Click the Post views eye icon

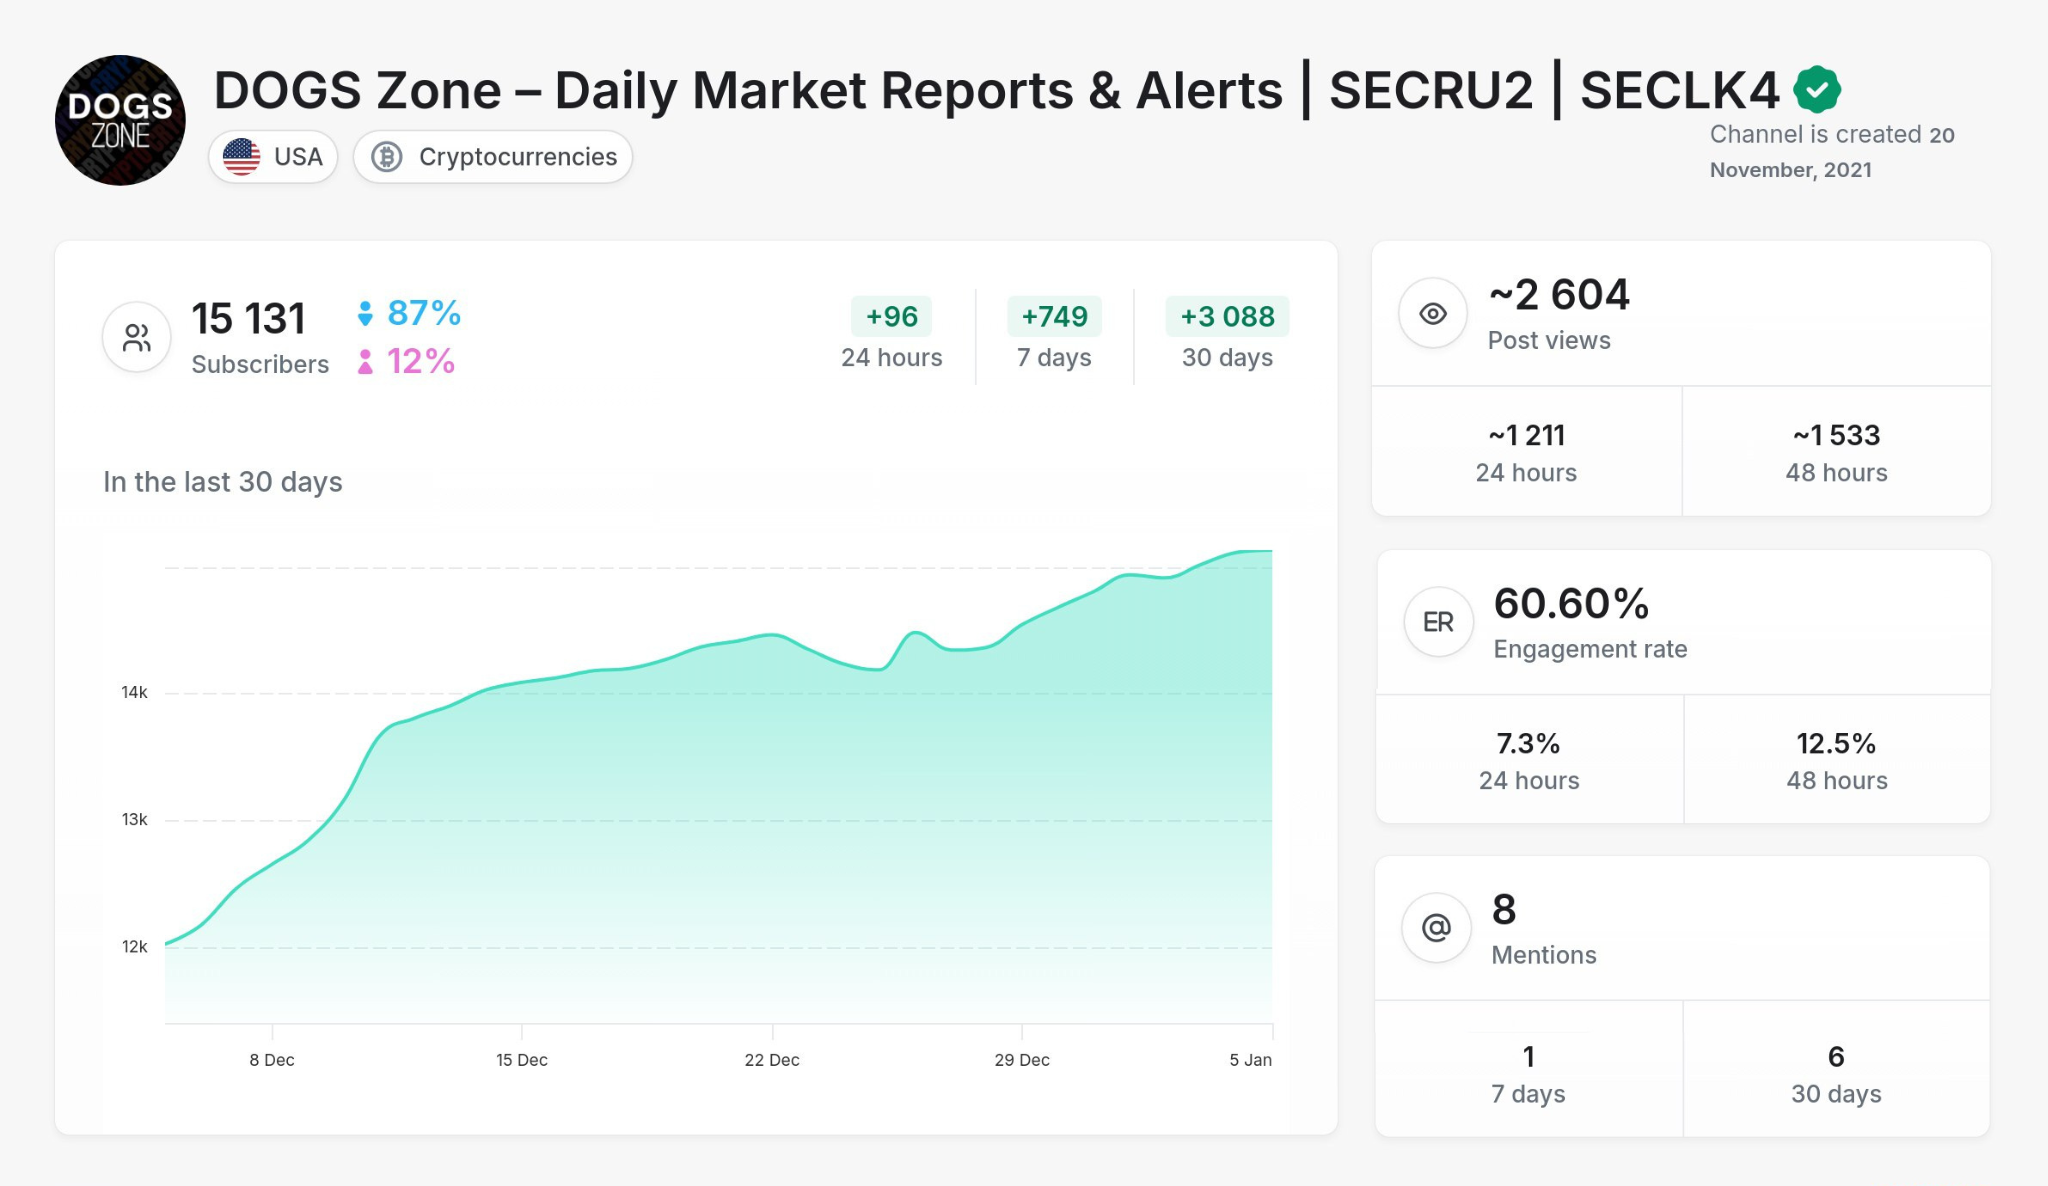tap(1433, 313)
